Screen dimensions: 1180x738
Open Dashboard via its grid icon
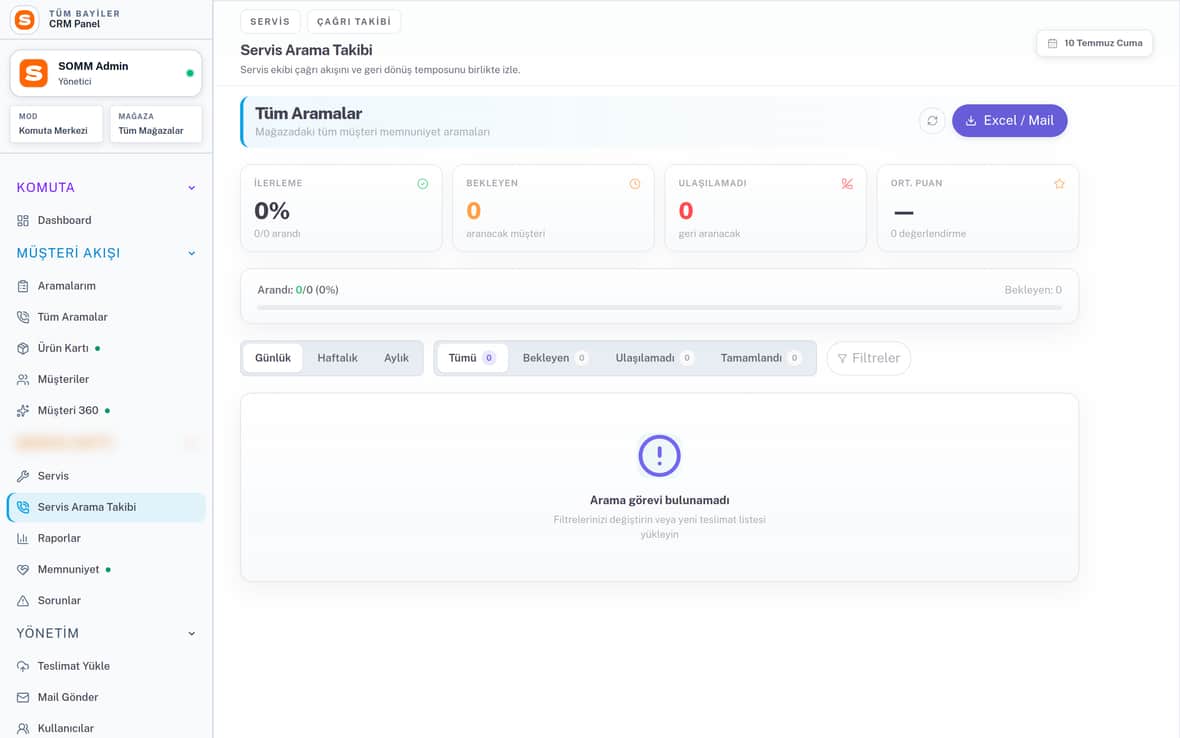[x=23, y=220]
